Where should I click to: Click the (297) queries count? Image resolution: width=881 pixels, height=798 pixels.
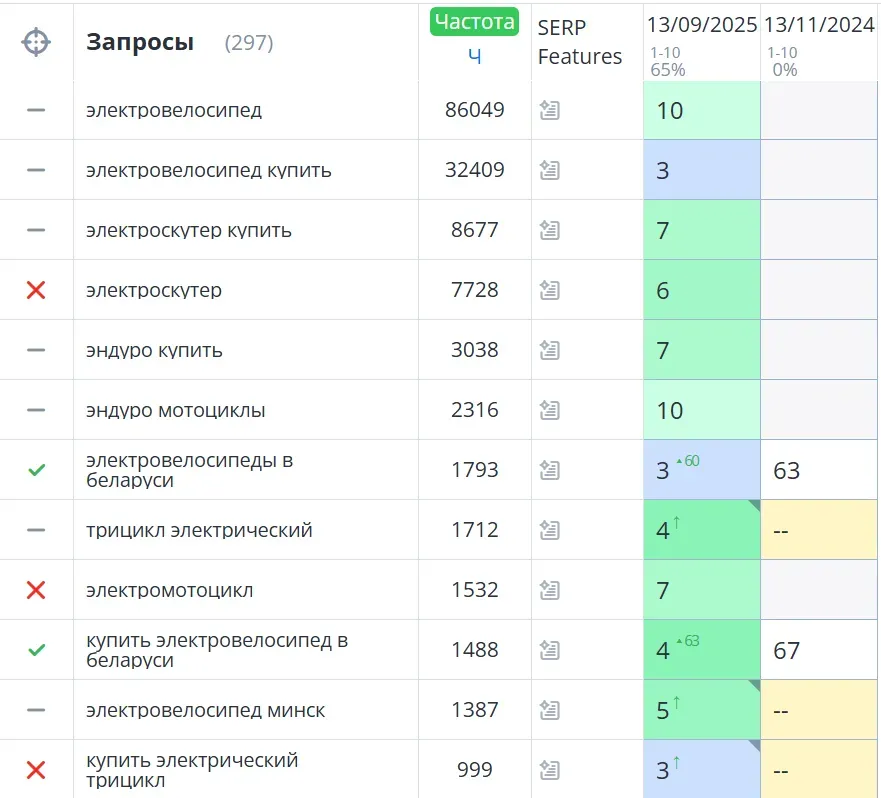tap(249, 43)
